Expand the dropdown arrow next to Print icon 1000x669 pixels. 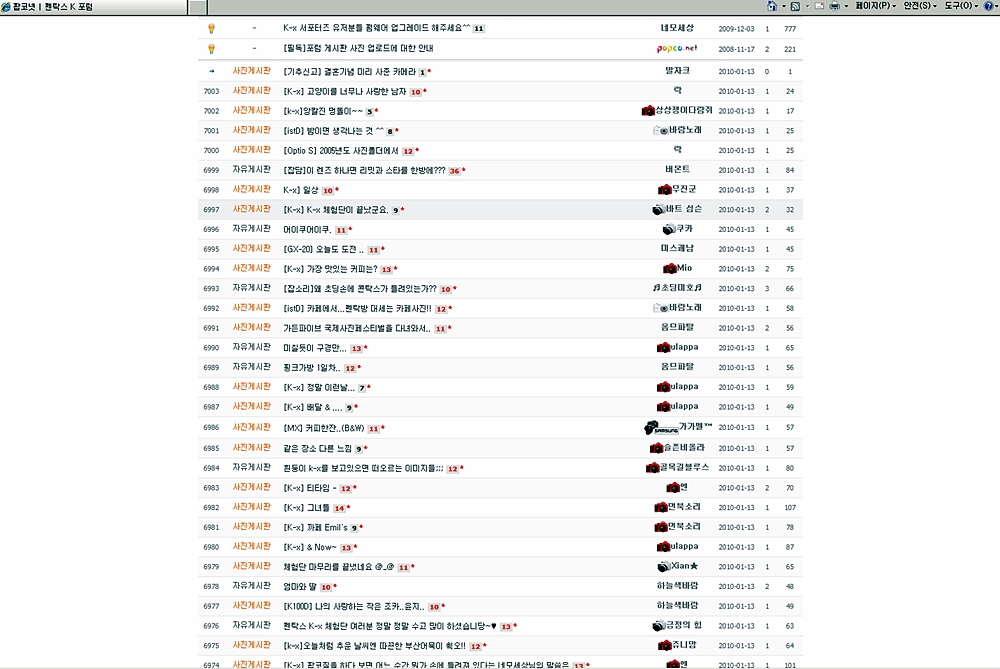[x=845, y=6]
